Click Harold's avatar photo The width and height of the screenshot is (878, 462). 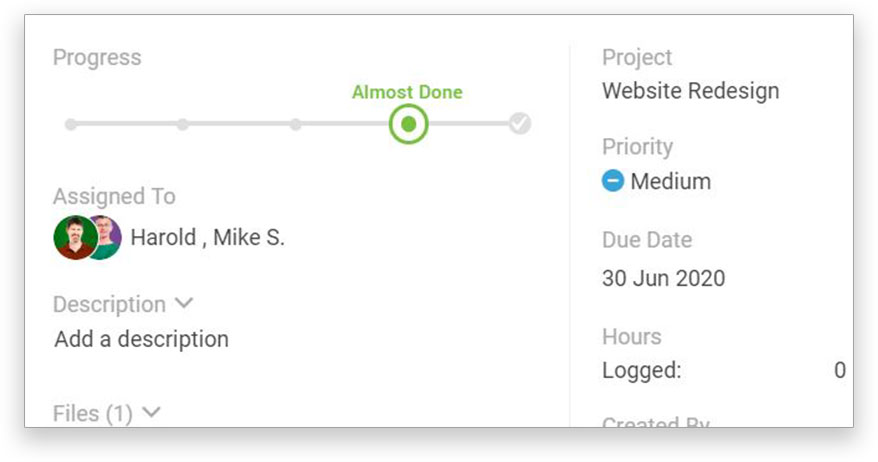click(x=75, y=237)
